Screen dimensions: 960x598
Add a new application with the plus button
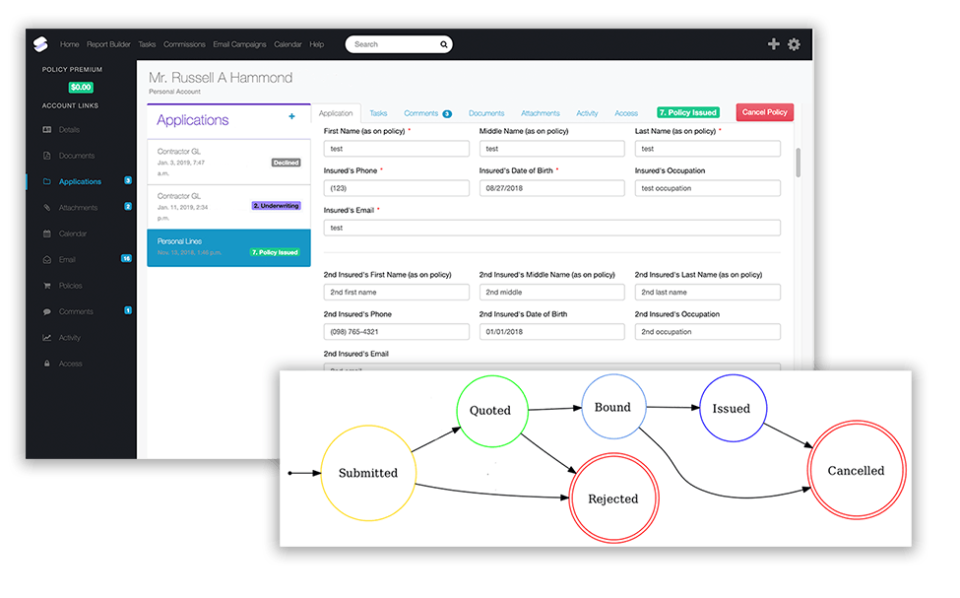(291, 116)
